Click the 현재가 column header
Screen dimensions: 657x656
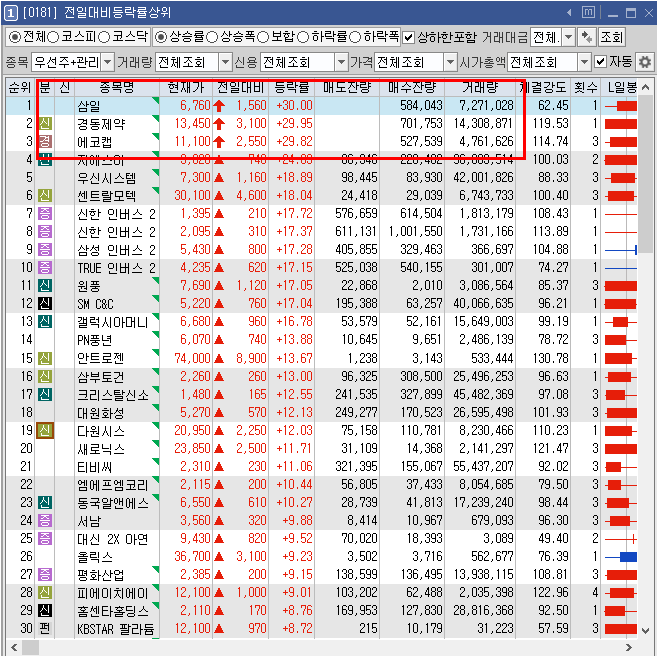point(186,87)
